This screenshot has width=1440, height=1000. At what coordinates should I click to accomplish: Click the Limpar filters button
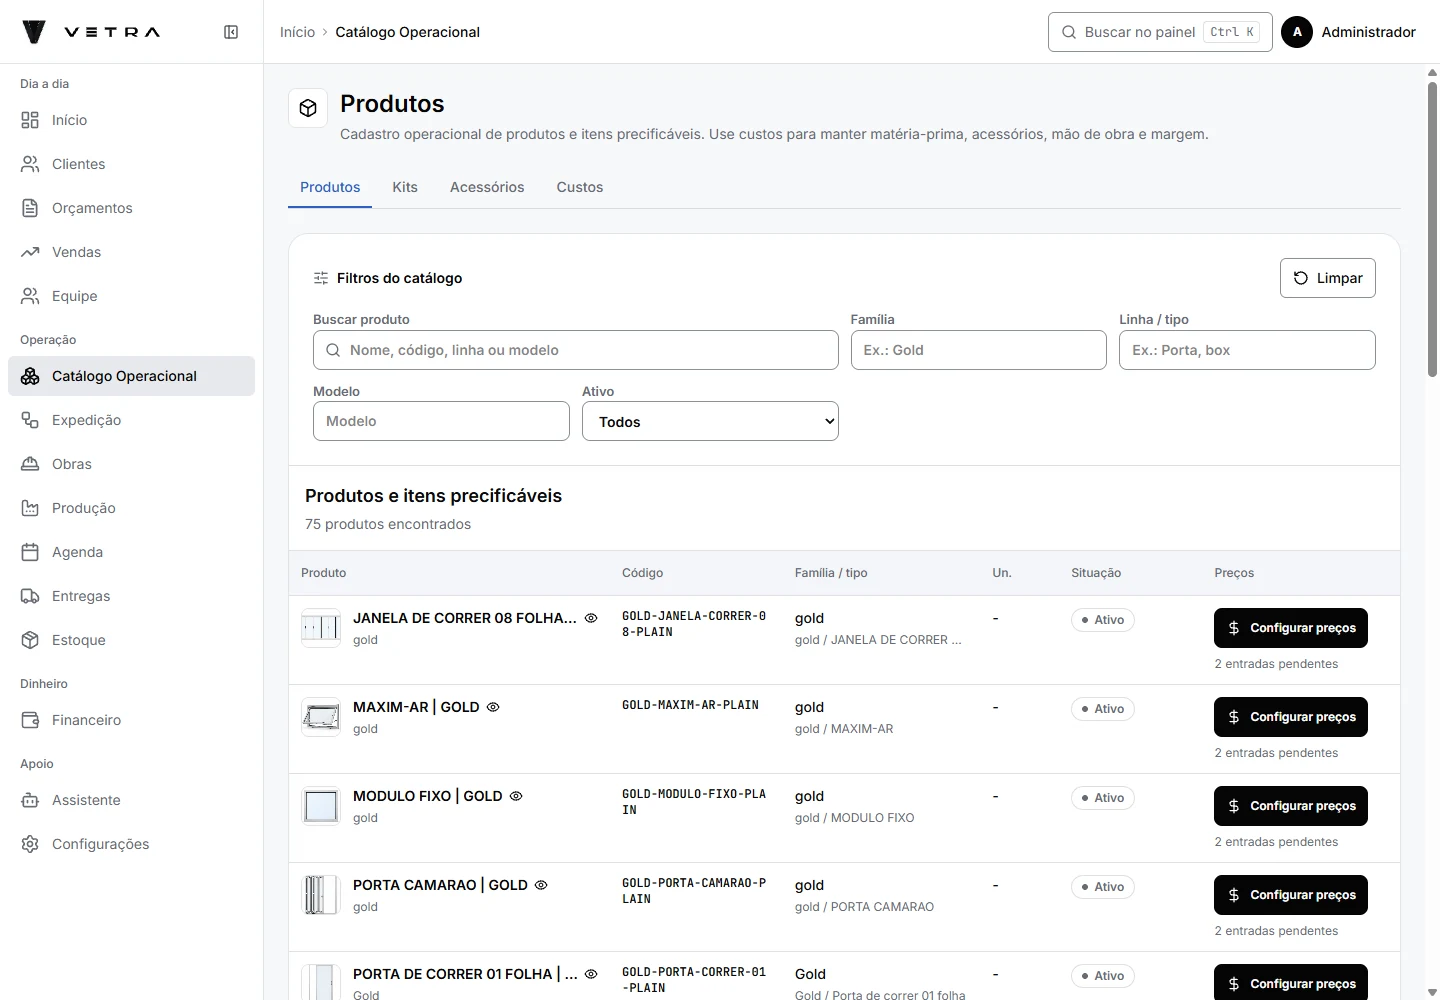click(x=1328, y=278)
